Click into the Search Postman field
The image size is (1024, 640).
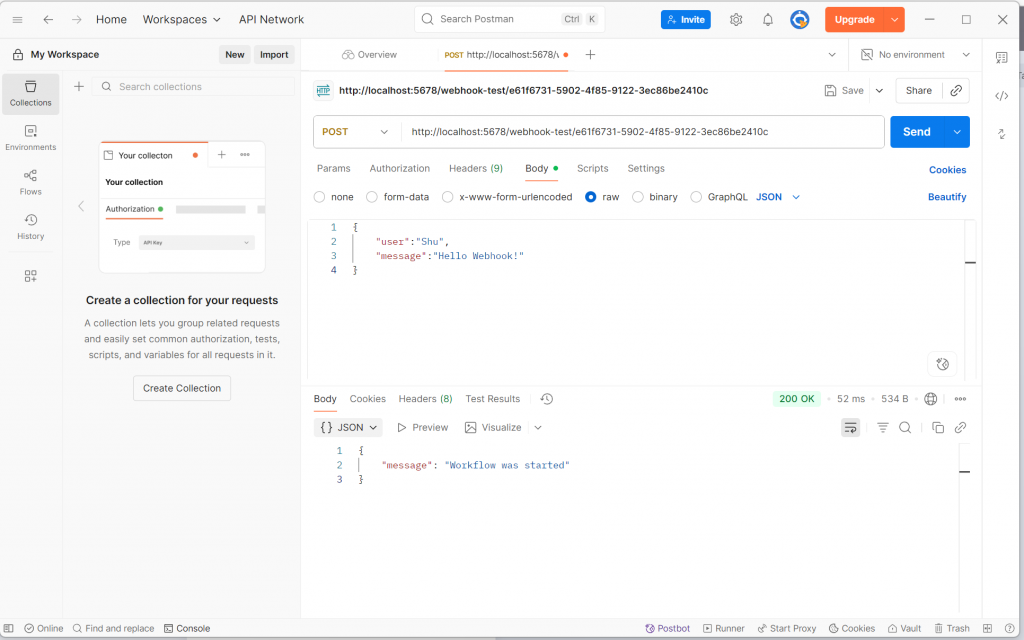click(x=509, y=20)
